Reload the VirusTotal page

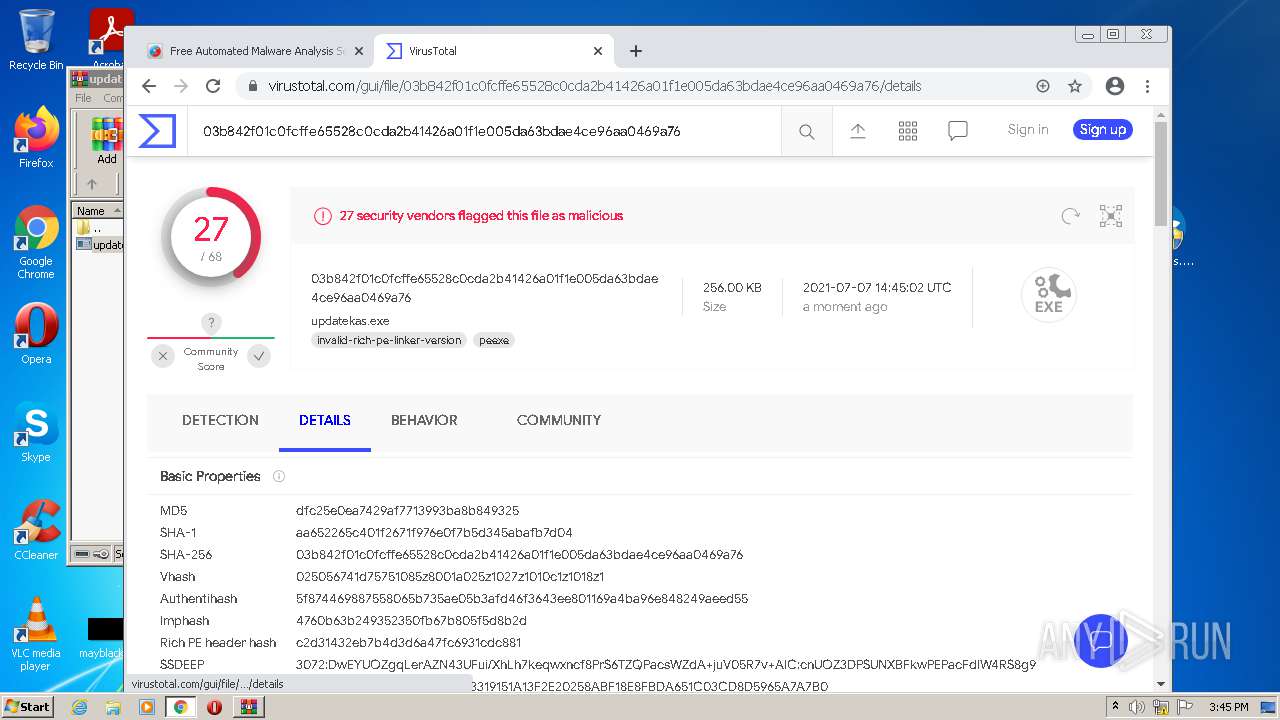(213, 86)
